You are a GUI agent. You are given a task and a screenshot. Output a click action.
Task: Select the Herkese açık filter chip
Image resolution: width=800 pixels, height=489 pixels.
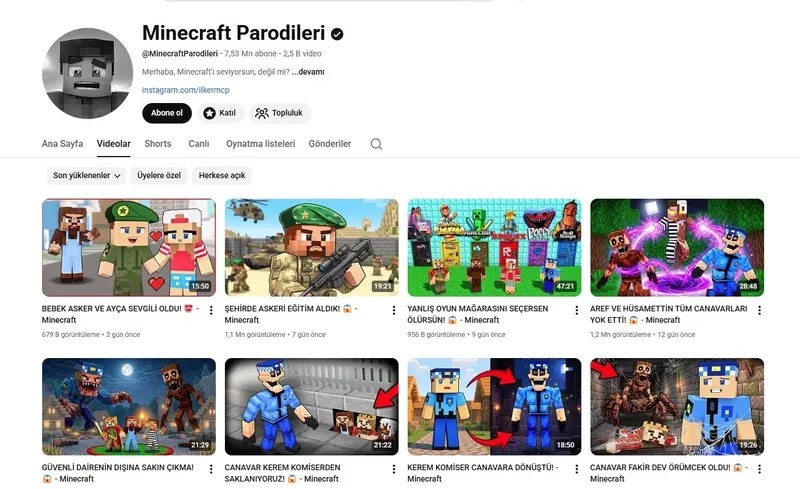coord(222,176)
